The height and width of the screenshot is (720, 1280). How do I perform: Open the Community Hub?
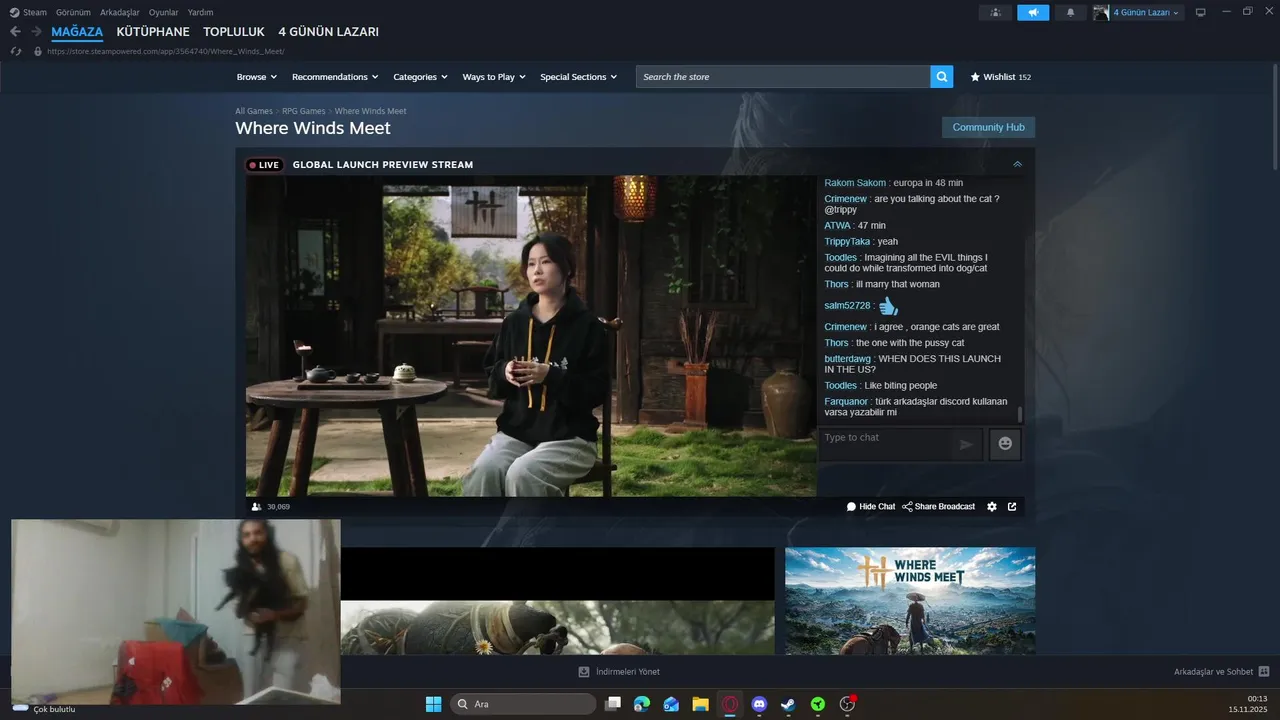click(988, 127)
